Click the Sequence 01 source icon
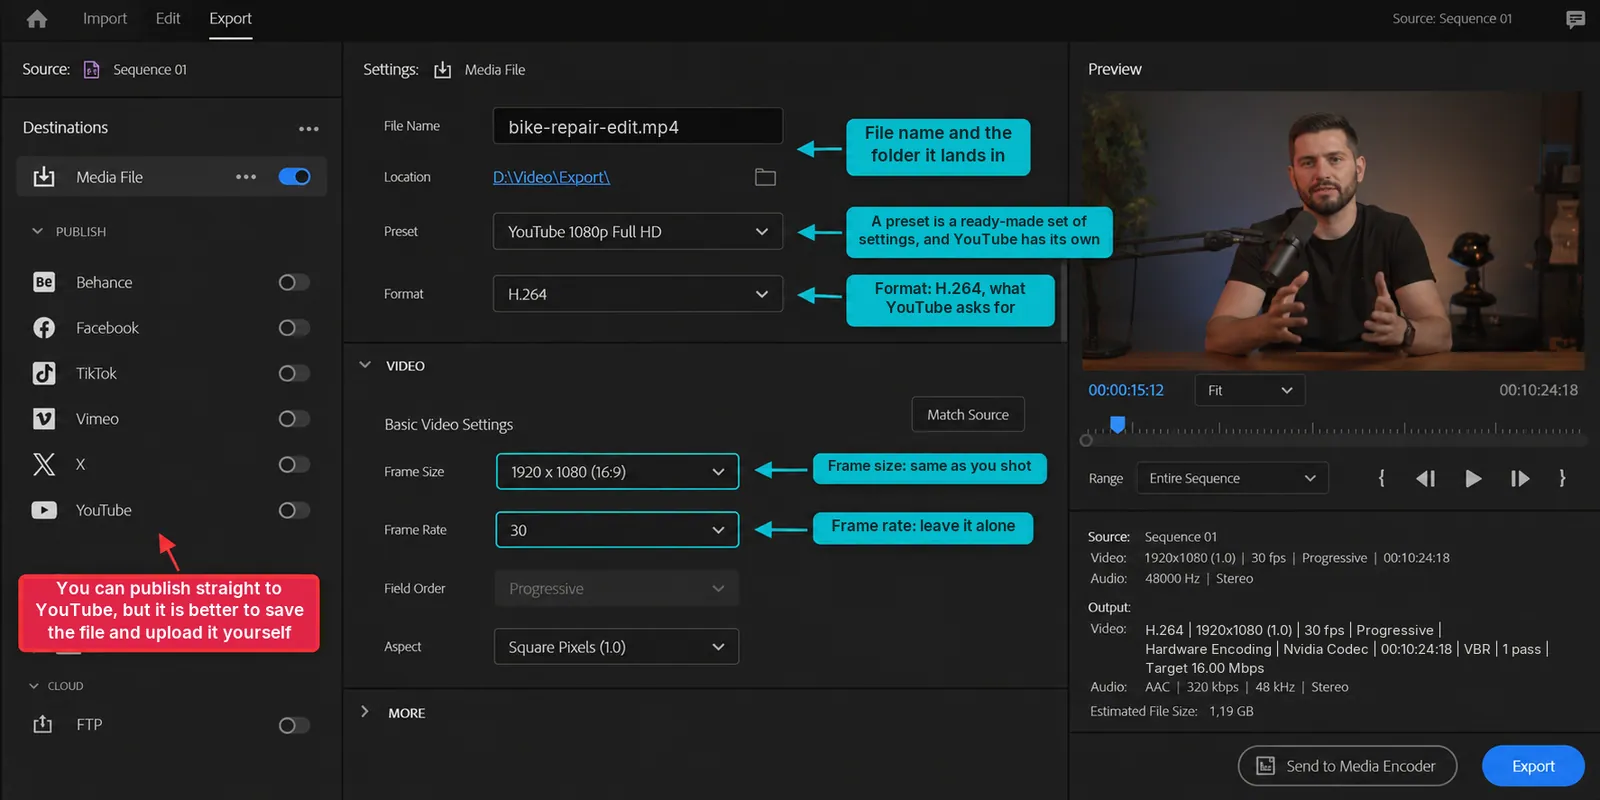1600x800 pixels. click(x=91, y=69)
